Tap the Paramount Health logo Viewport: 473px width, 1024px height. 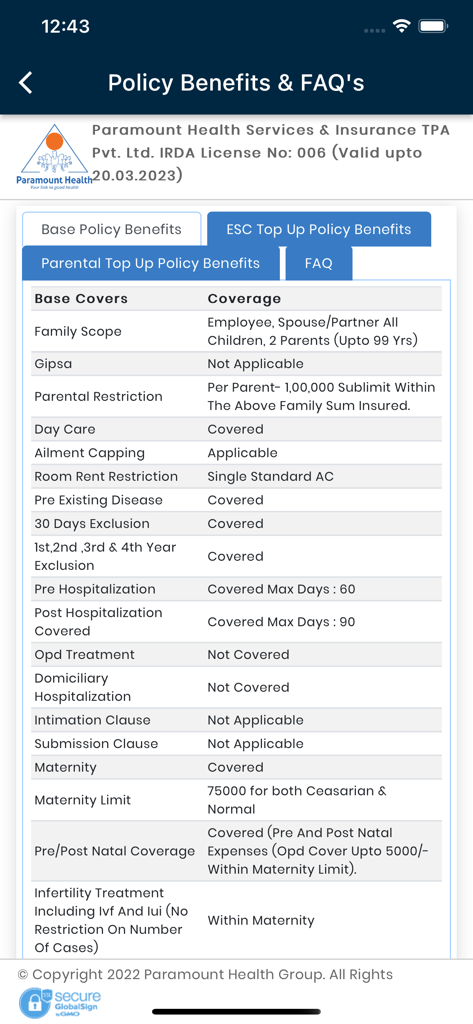[x=54, y=157]
